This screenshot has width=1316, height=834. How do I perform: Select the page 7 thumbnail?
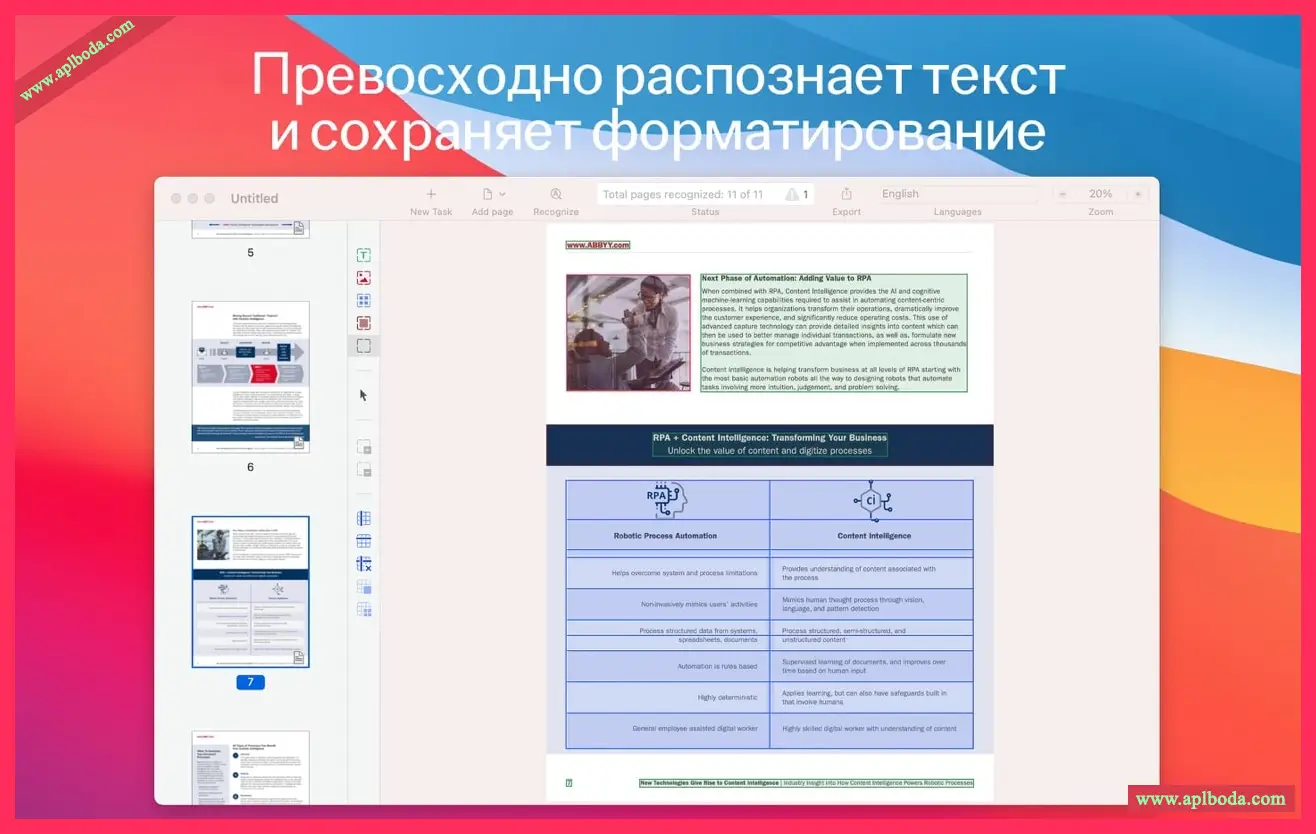pyautogui.click(x=250, y=592)
